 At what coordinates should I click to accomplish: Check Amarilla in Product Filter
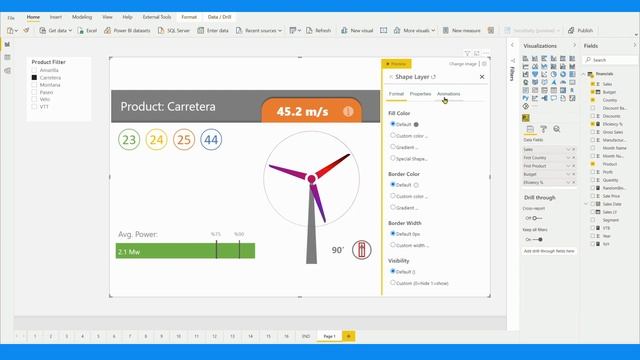[x=34, y=70]
